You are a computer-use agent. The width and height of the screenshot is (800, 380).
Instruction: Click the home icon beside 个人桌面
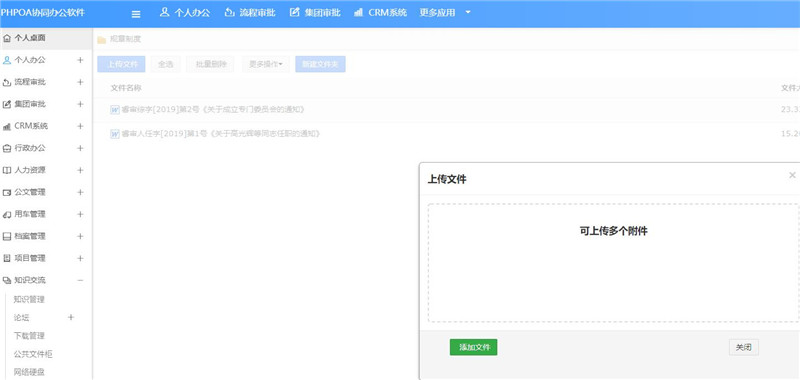7,38
